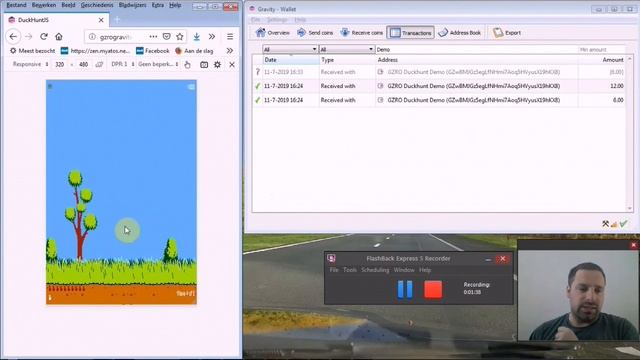Go back in Firefox browser
Screen dimensions: 640x360
pos(13,37)
